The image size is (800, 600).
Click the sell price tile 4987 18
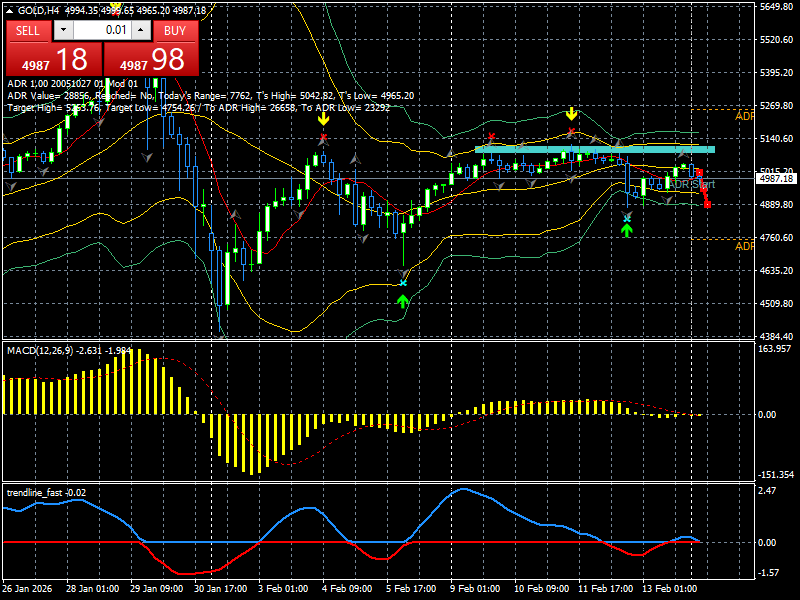pos(54,60)
